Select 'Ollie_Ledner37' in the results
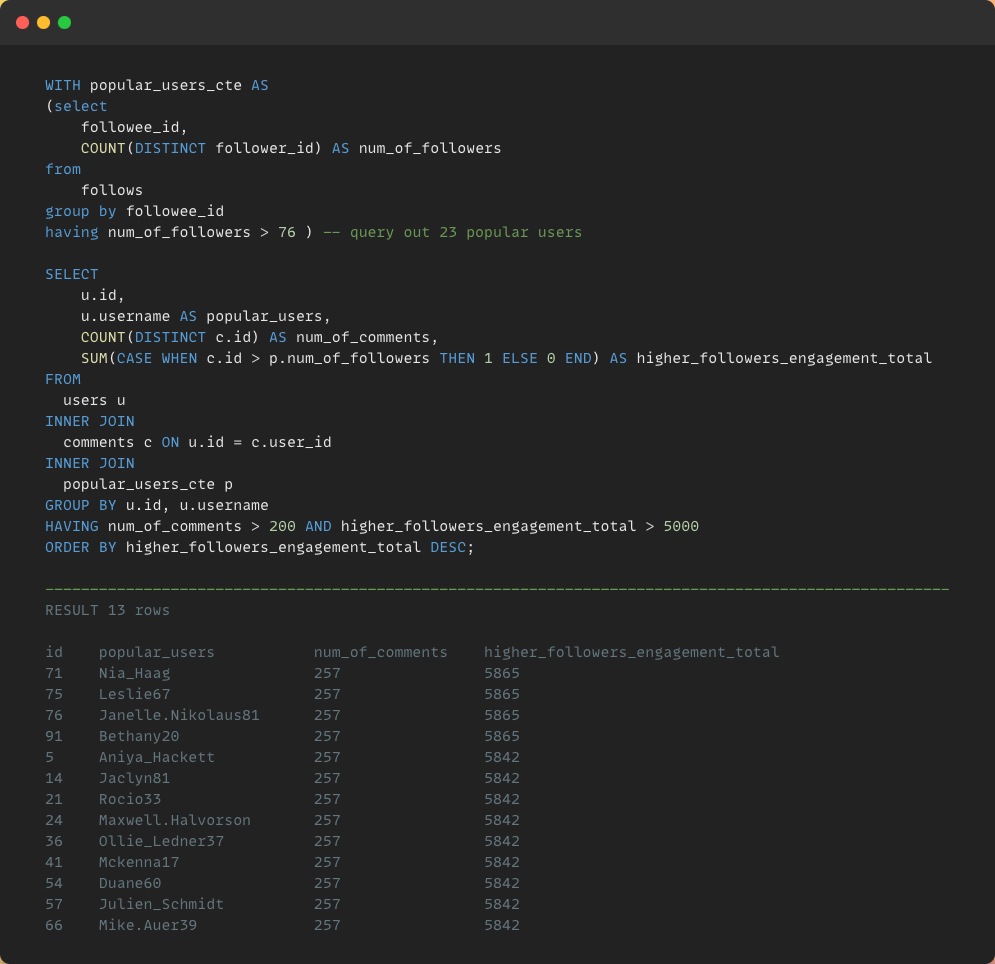995x964 pixels. click(x=161, y=841)
